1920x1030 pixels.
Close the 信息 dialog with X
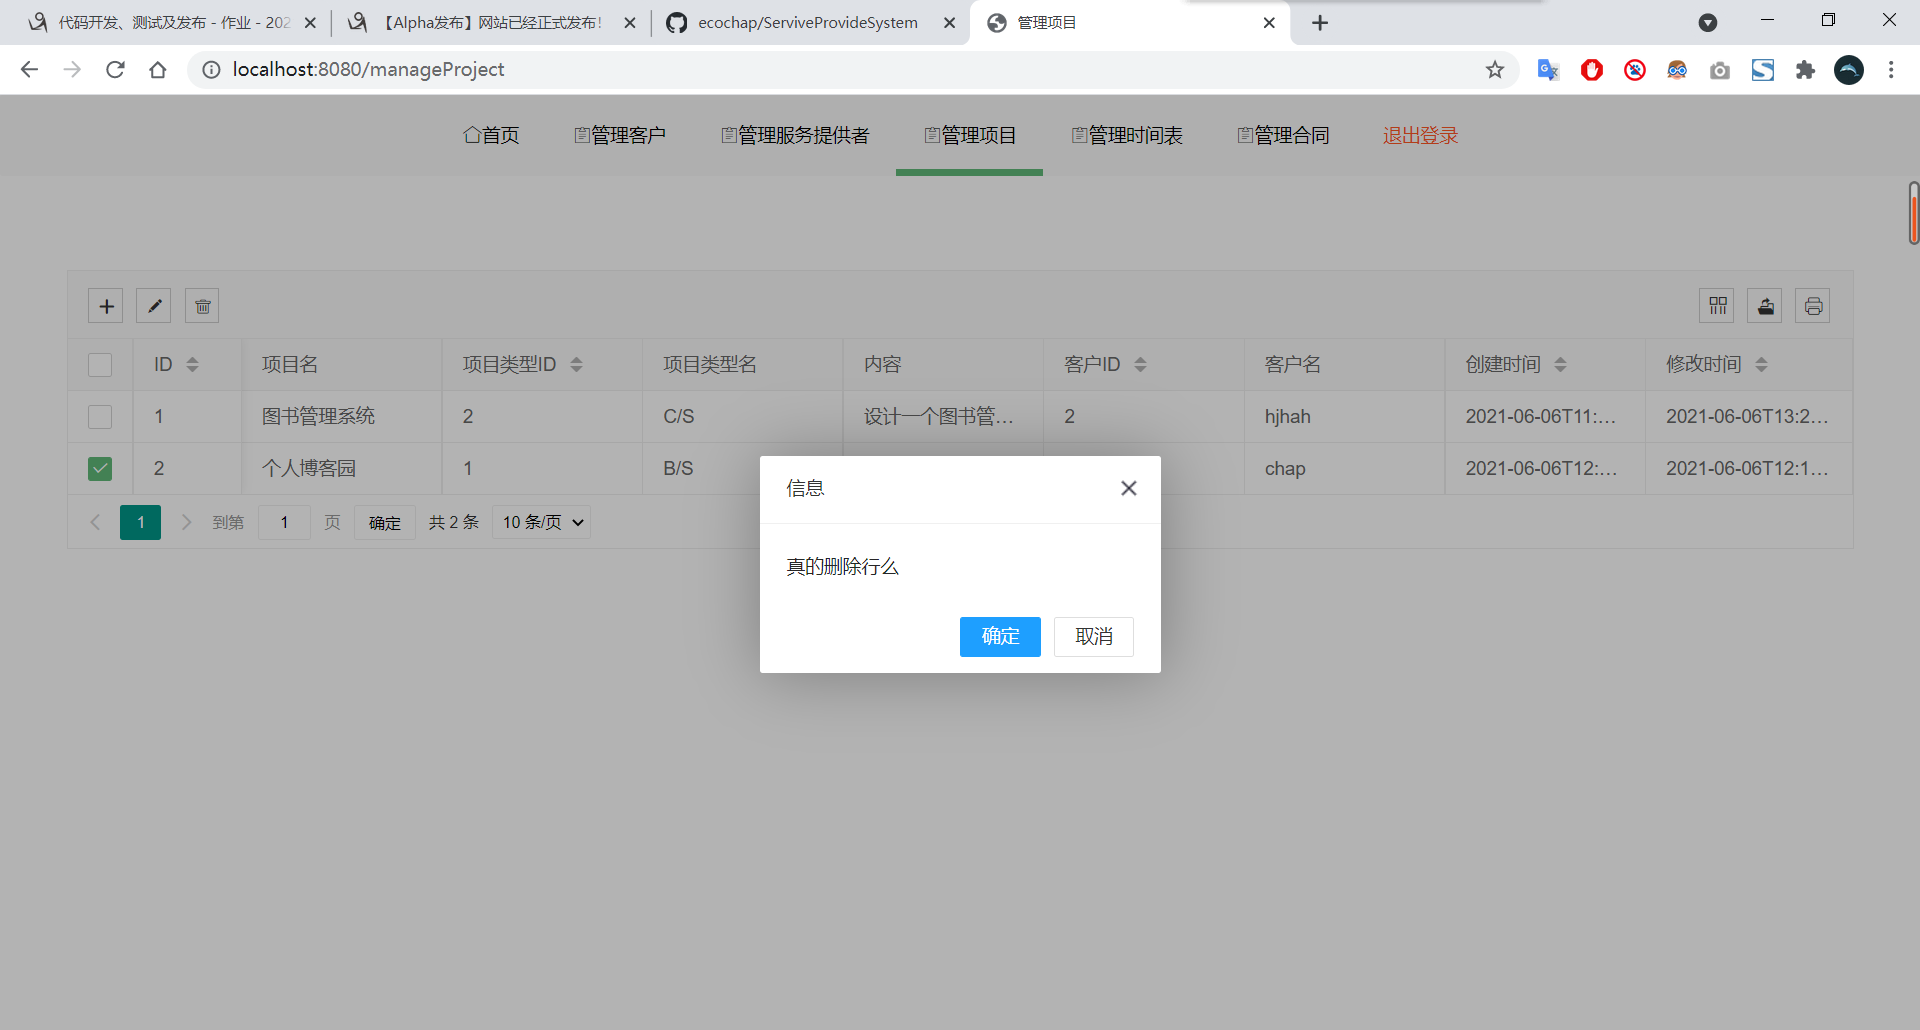click(x=1129, y=488)
